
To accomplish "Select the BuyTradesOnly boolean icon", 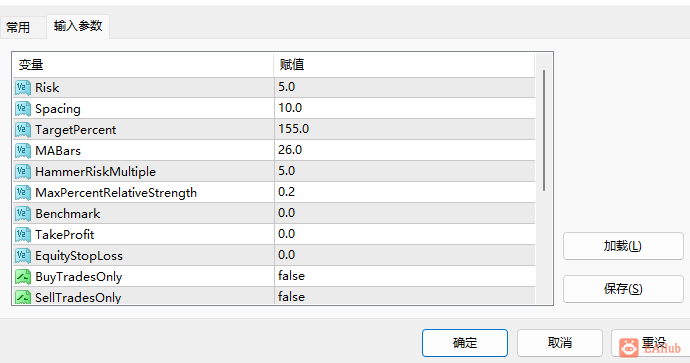I will [x=23, y=277].
